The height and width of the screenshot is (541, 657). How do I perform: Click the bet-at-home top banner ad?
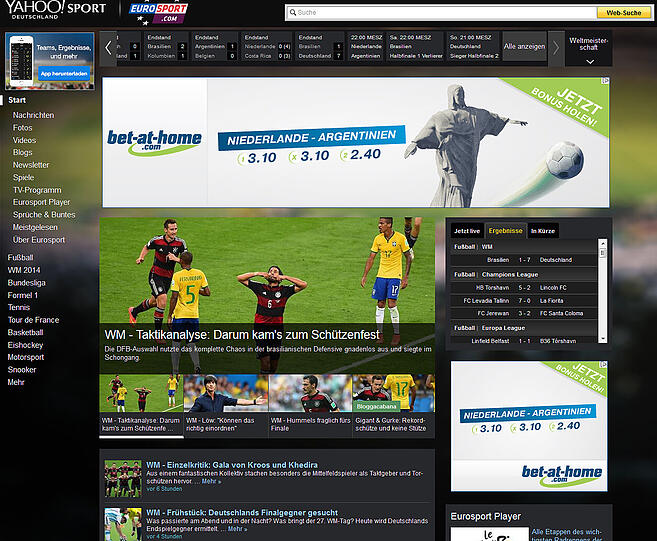[356, 142]
